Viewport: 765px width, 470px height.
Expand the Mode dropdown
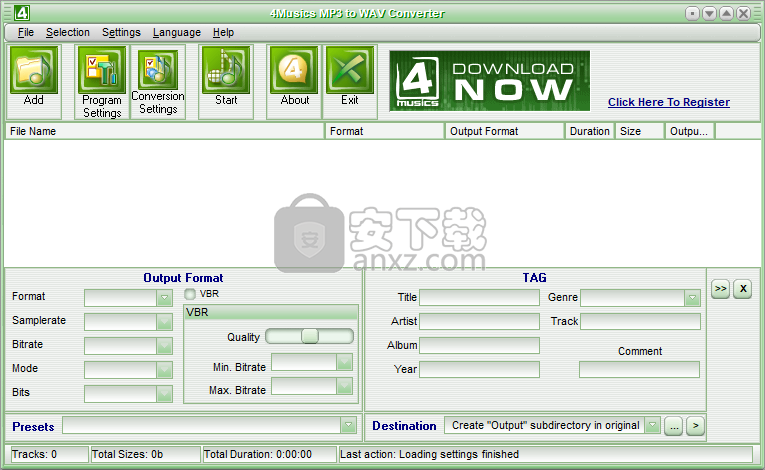pos(164,369)
